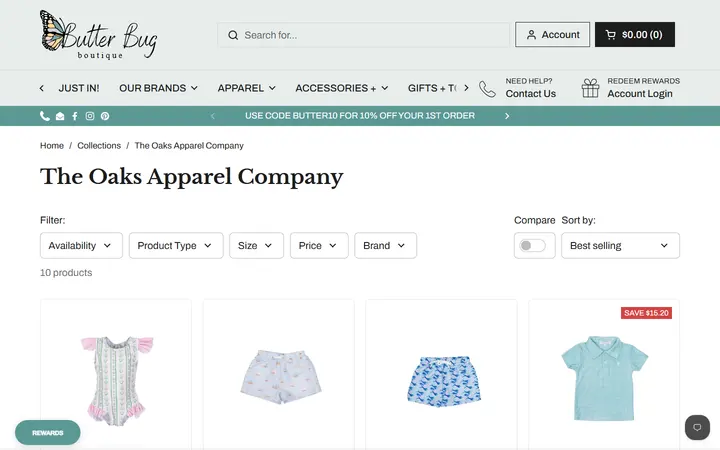Click the 10 products count text
This screenshot has height=450, width=720.
point(66,273)
